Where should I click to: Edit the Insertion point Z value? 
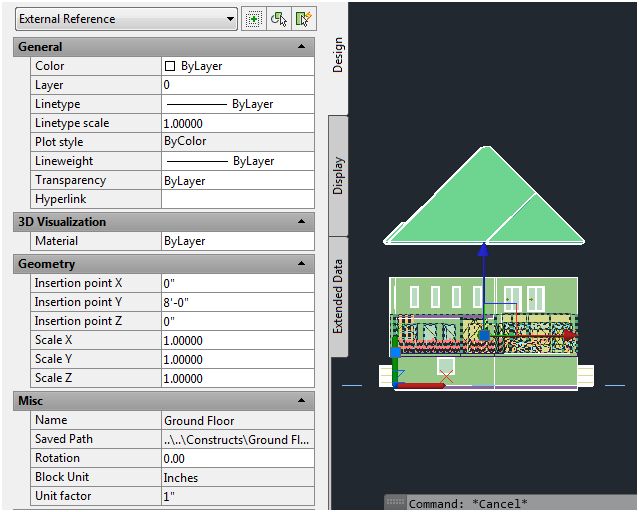tap(238, 321)
